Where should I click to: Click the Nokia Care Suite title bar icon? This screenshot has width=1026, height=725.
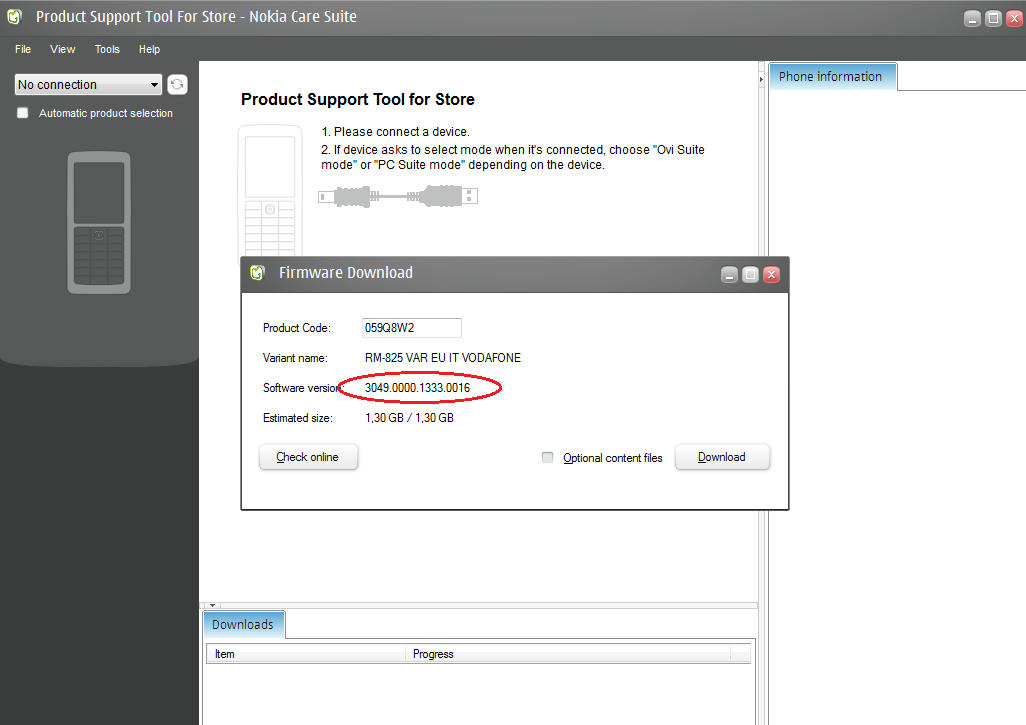tap(15, 17)
